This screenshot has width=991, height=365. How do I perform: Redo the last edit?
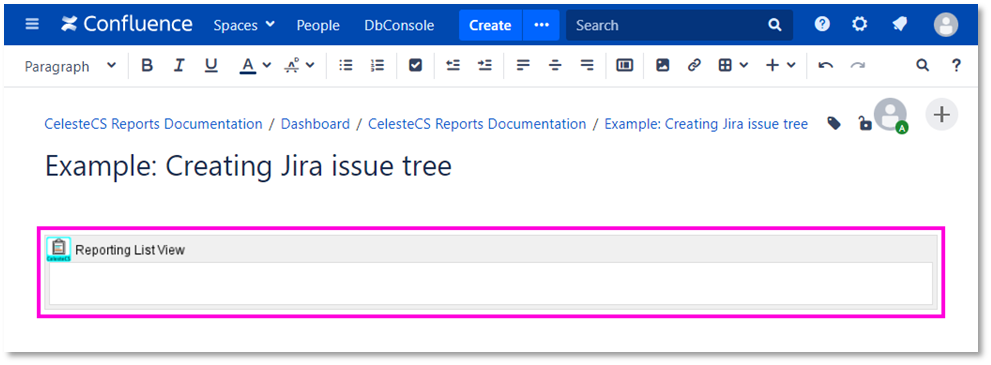tap(858, 66)
